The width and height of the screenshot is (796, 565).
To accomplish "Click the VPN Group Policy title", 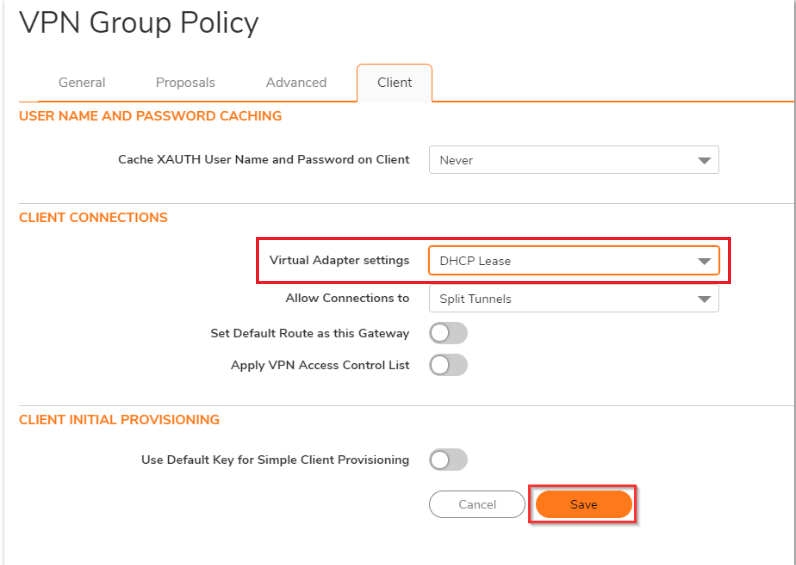I will pos(139,23).
